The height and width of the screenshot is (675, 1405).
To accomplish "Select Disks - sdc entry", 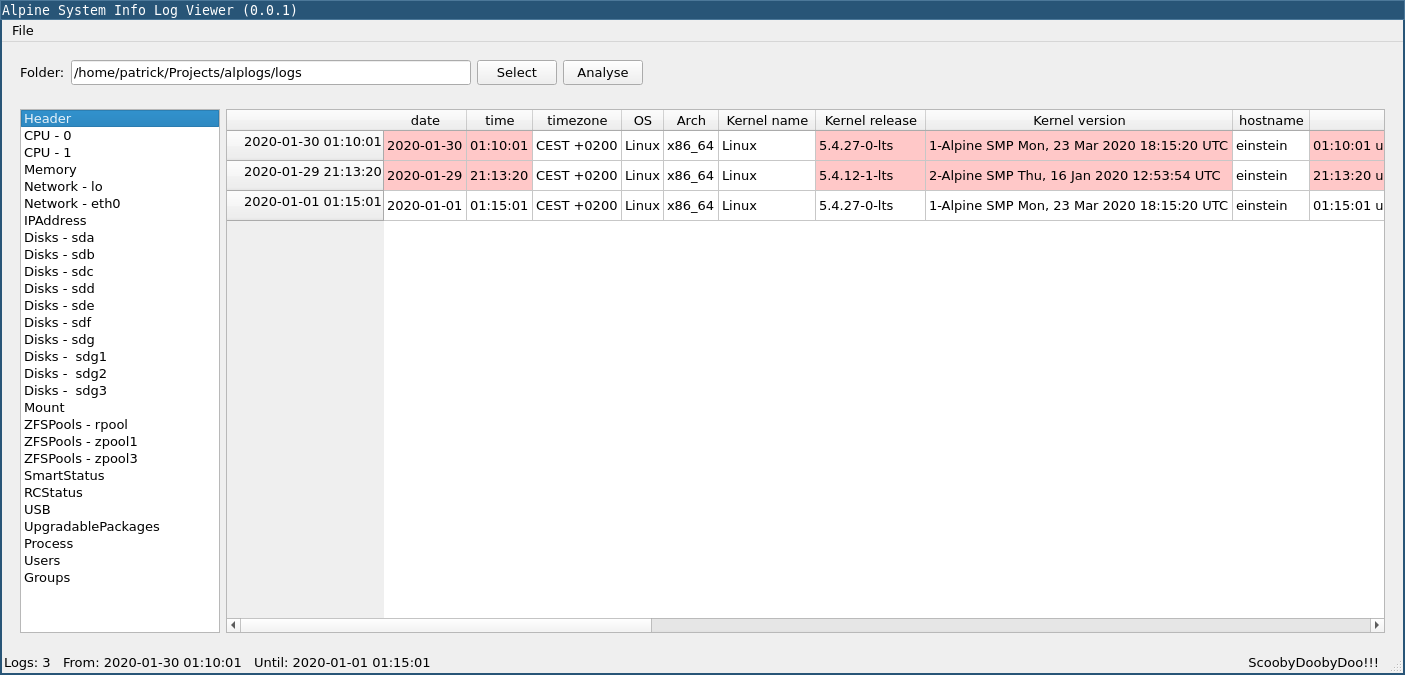I will coord(120,272).
